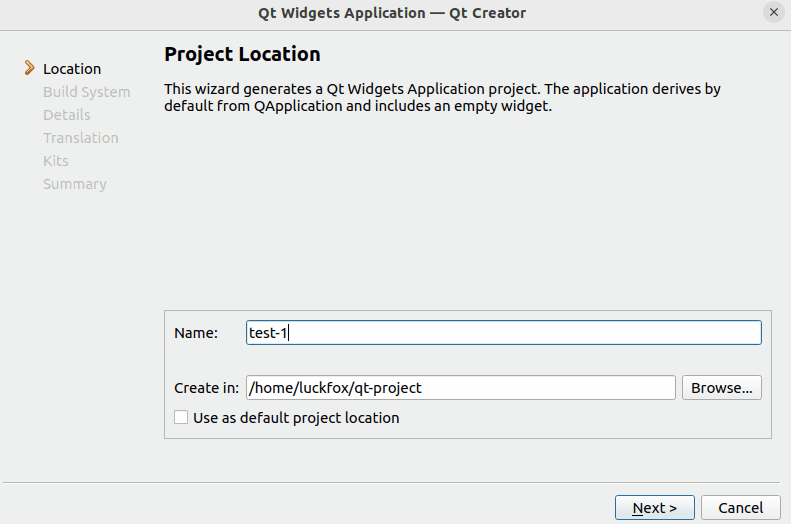Click the orange arrow beside Location

(x=29, y=69)
